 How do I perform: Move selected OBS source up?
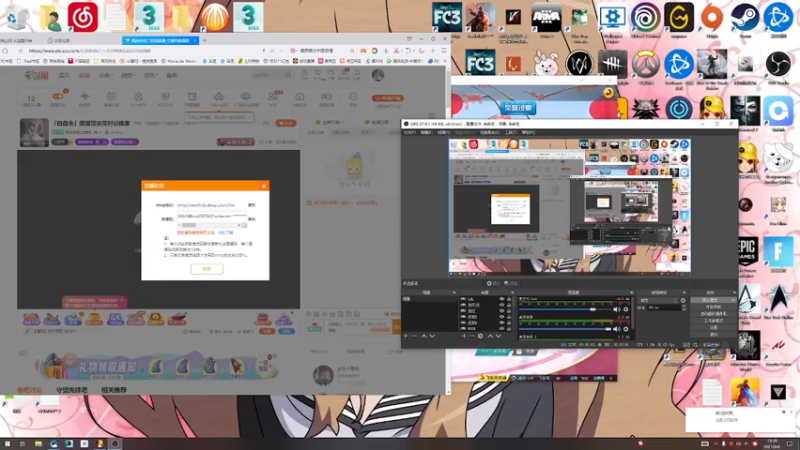[x=490, y=336]
